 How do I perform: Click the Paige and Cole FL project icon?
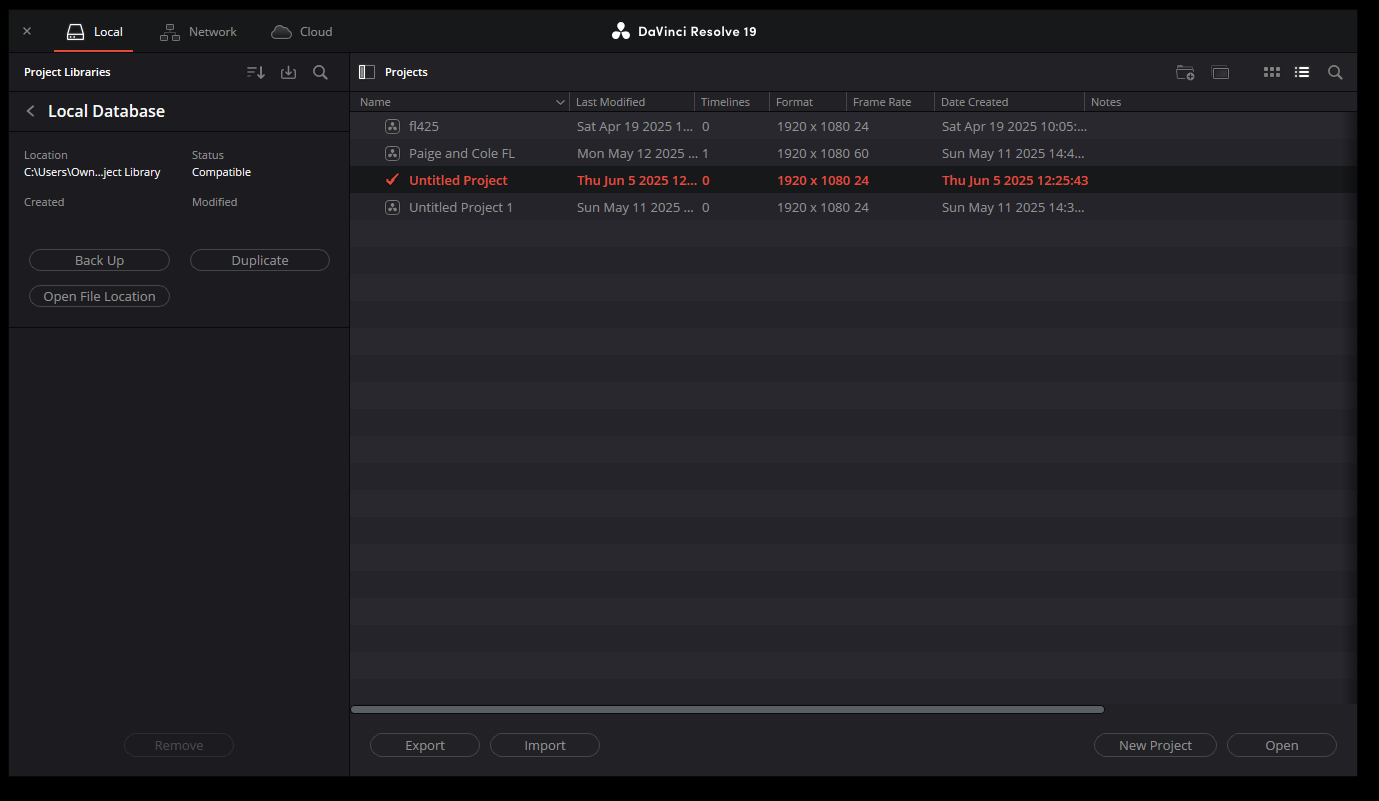pos(392,153)
